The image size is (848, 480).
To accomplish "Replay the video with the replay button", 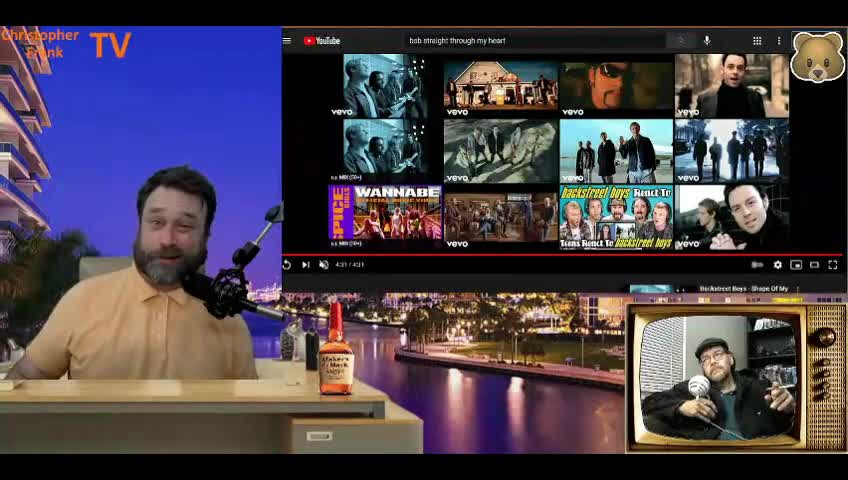I will (287, 265).
